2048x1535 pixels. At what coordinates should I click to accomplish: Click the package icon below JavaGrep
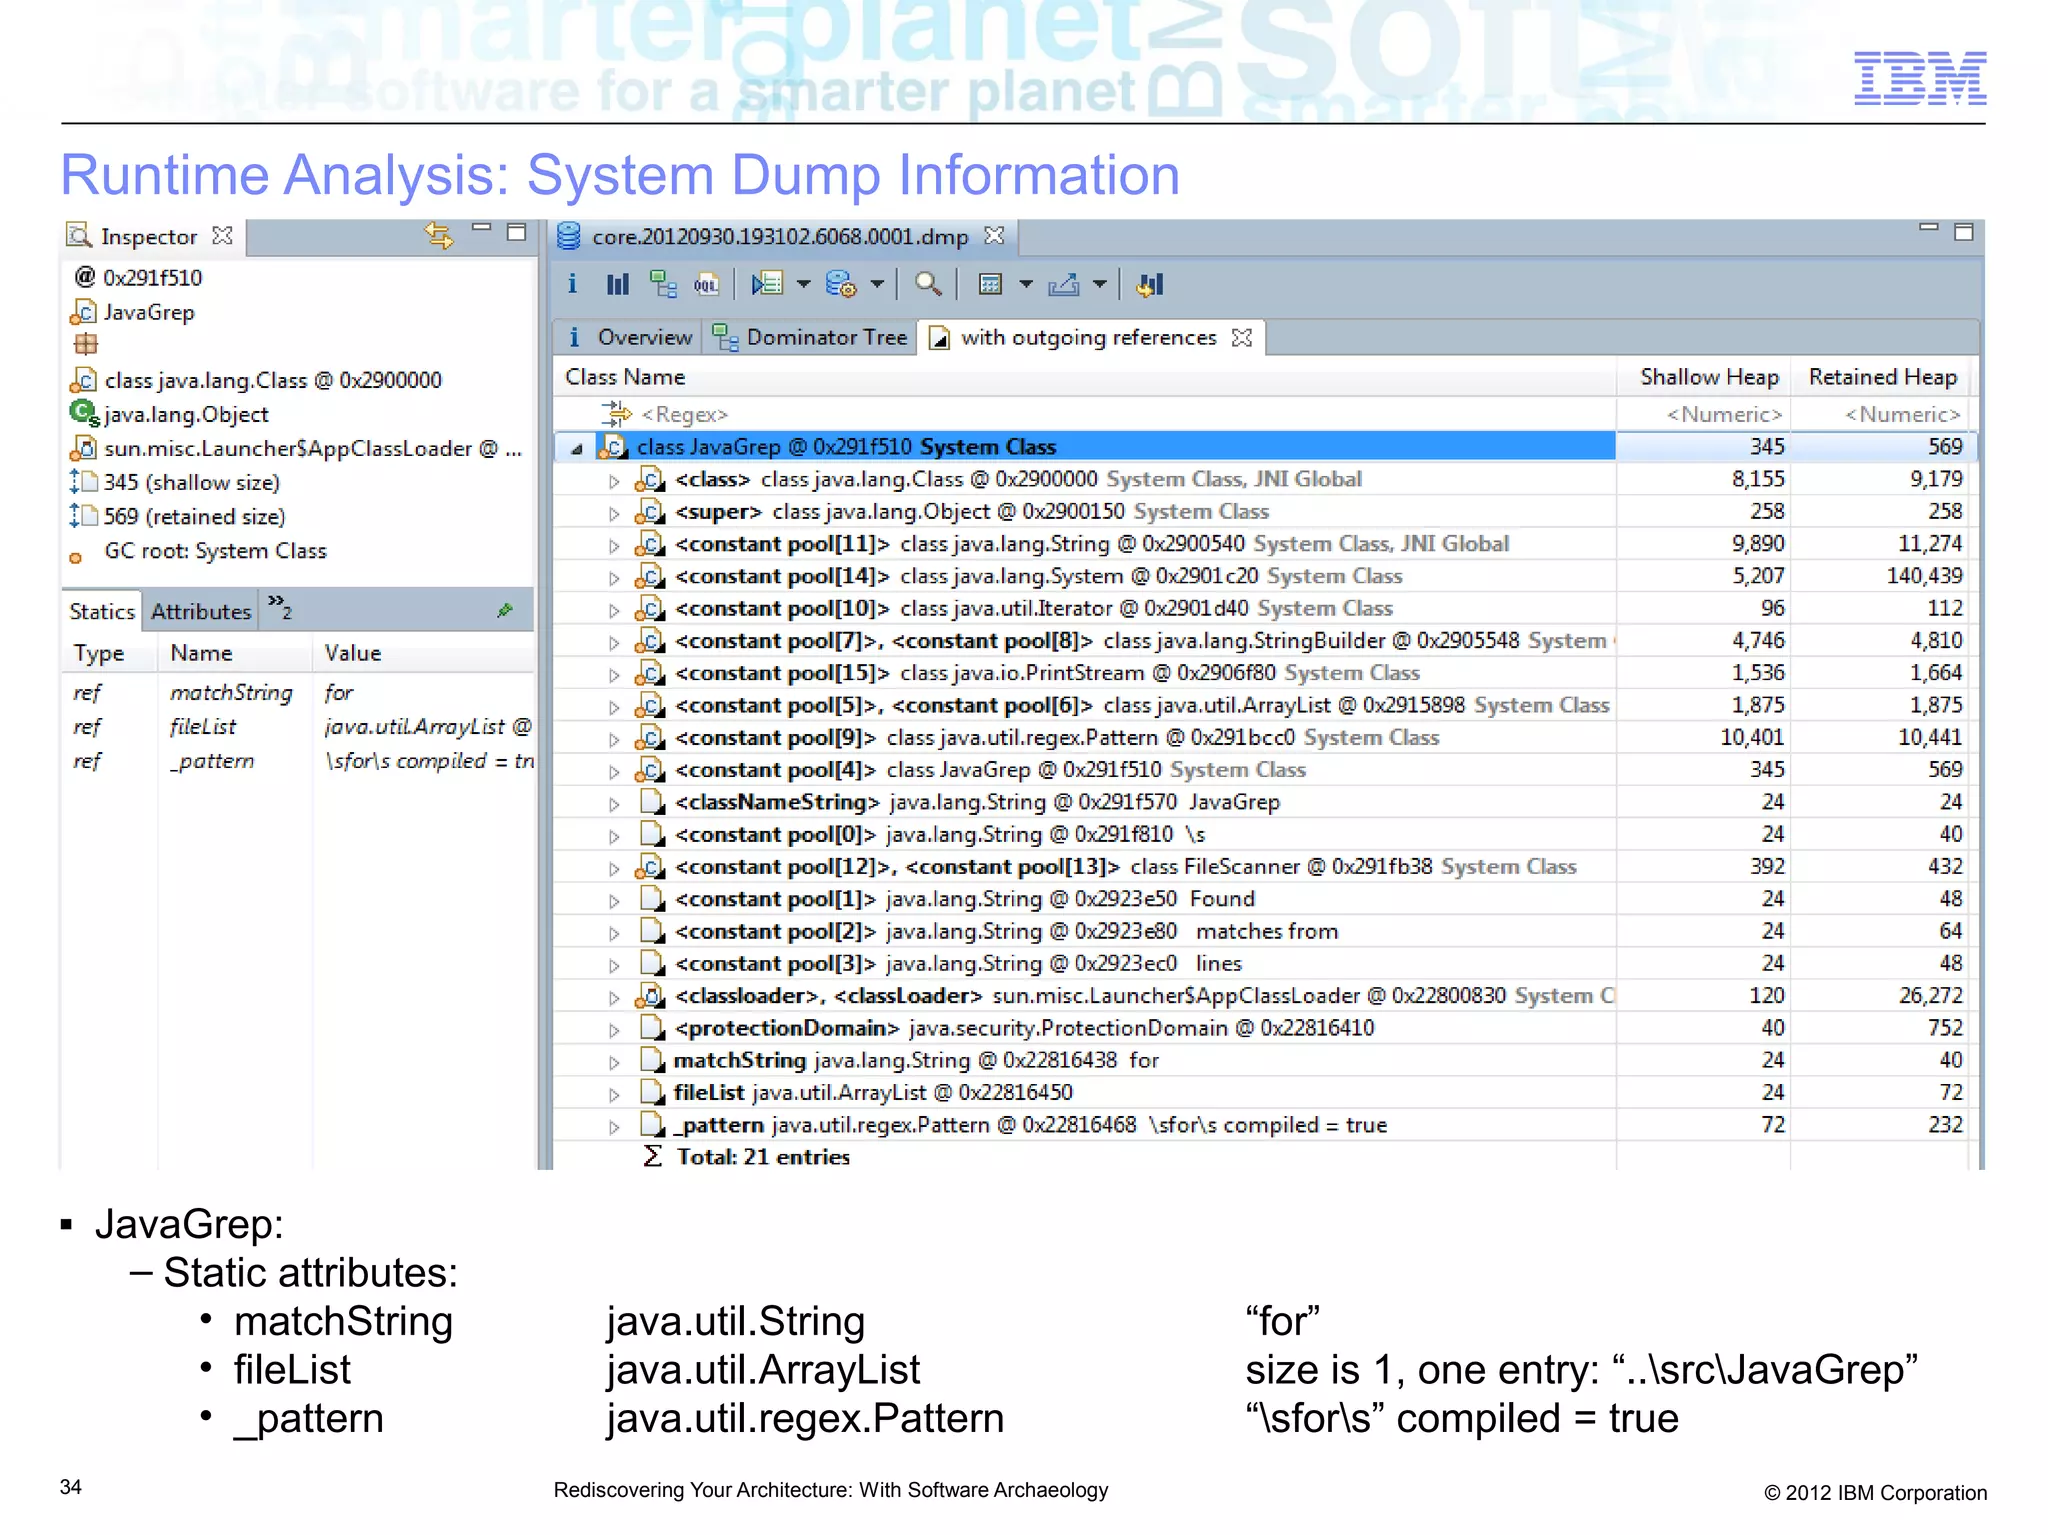tap(85, 344)
